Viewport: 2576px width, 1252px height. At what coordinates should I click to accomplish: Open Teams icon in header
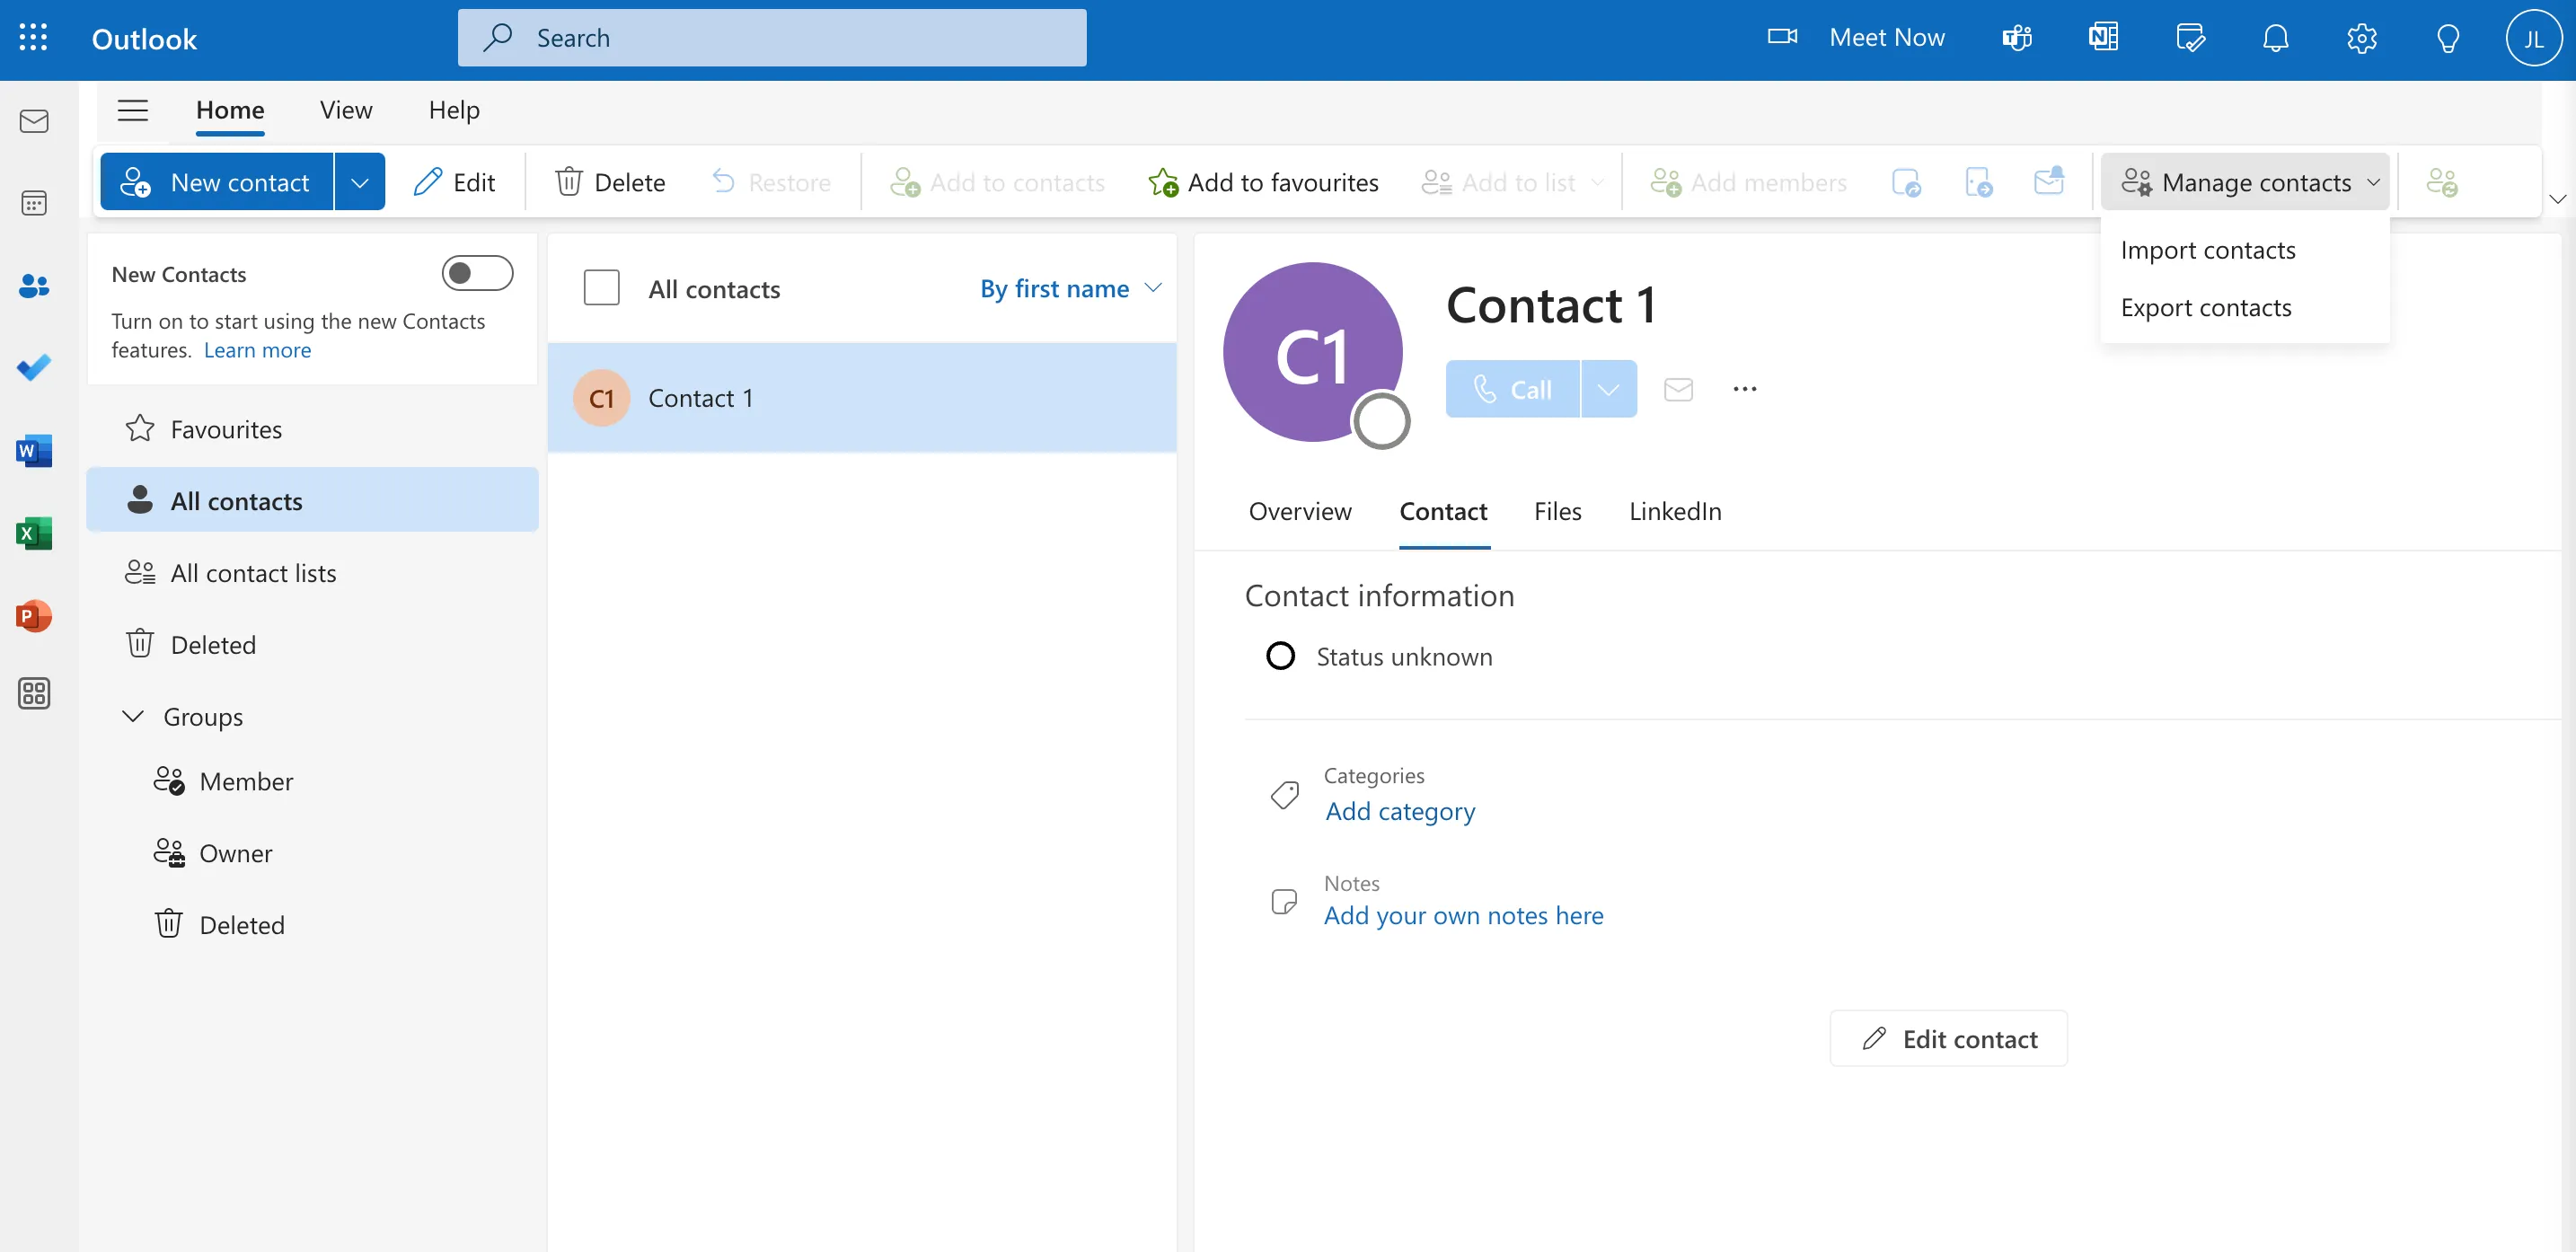click(2017, 38)
